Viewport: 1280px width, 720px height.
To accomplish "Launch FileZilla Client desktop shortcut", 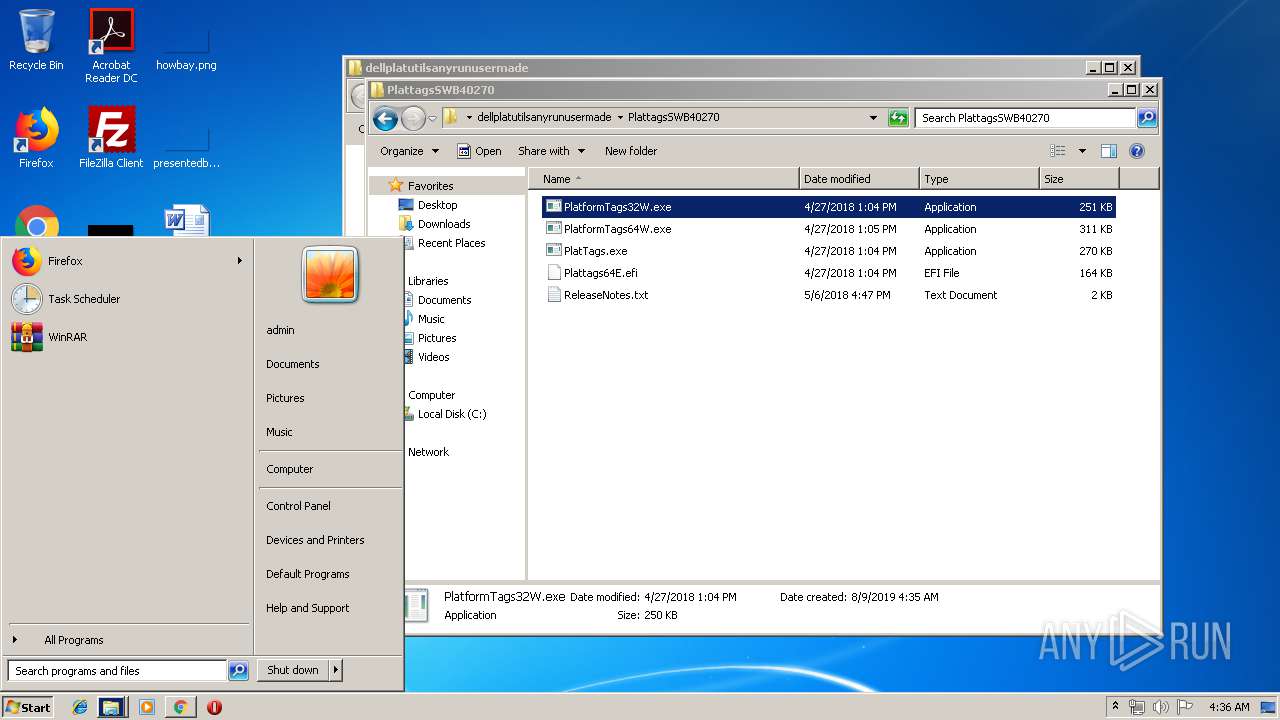I will (x=111, y=138).
